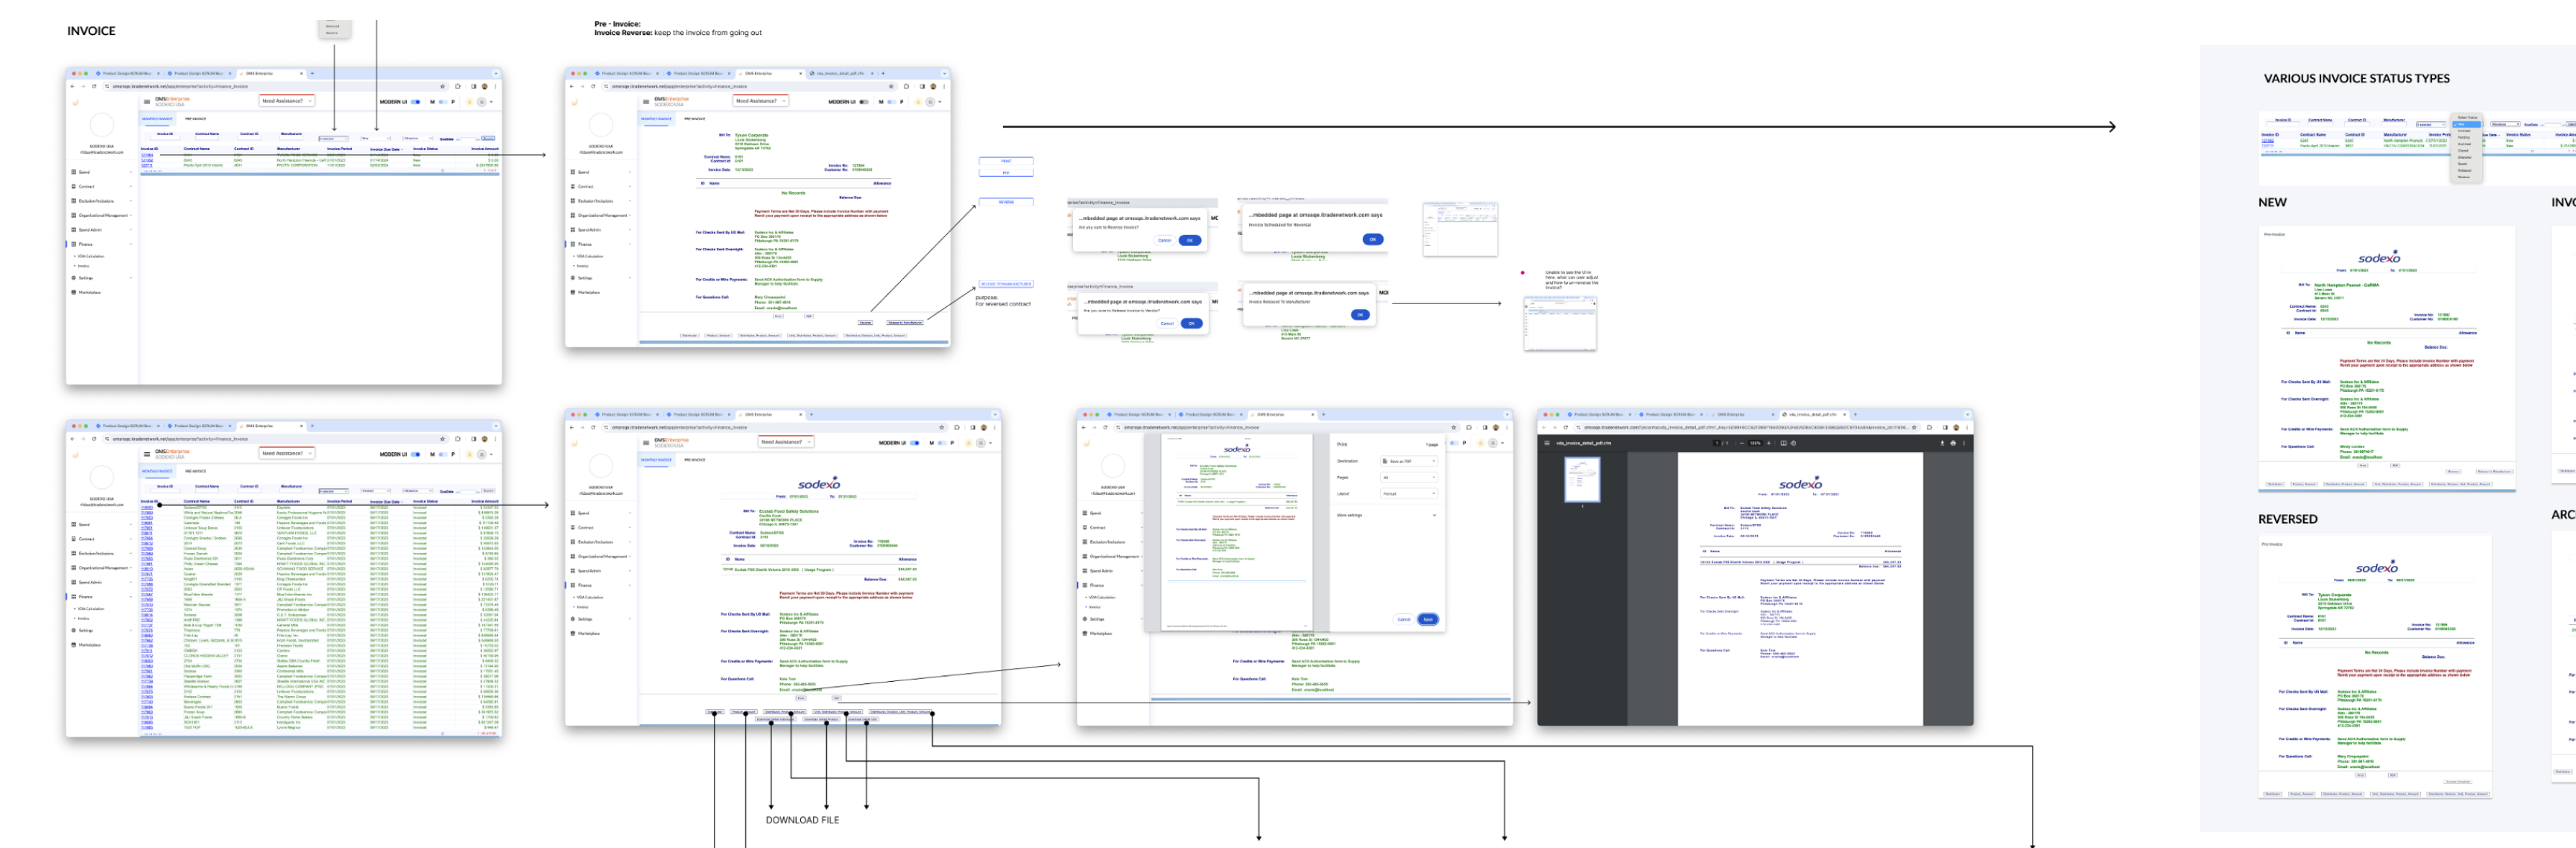Click rotate icon in PDF viewer toolbar
Screen dimensions: 2576x848
pos(1793,442)
